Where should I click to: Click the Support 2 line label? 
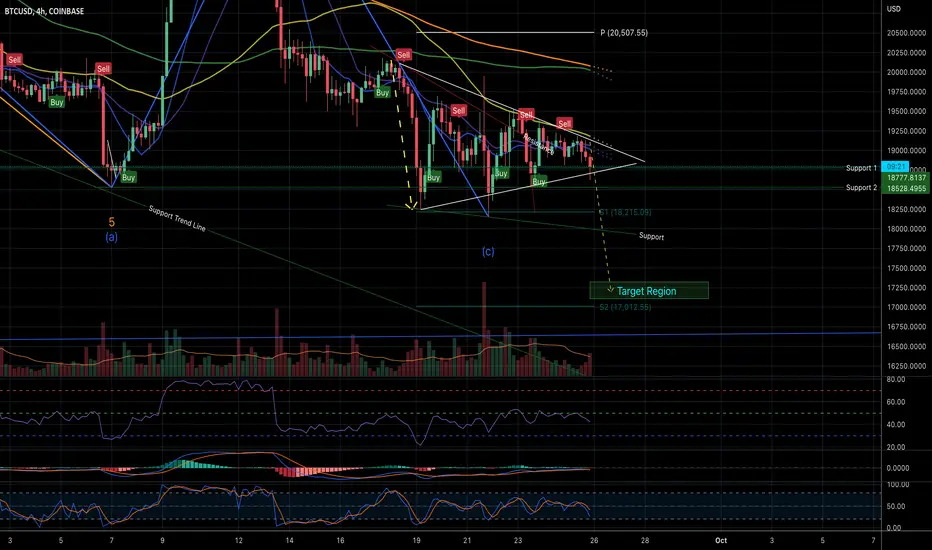point(861,188)
